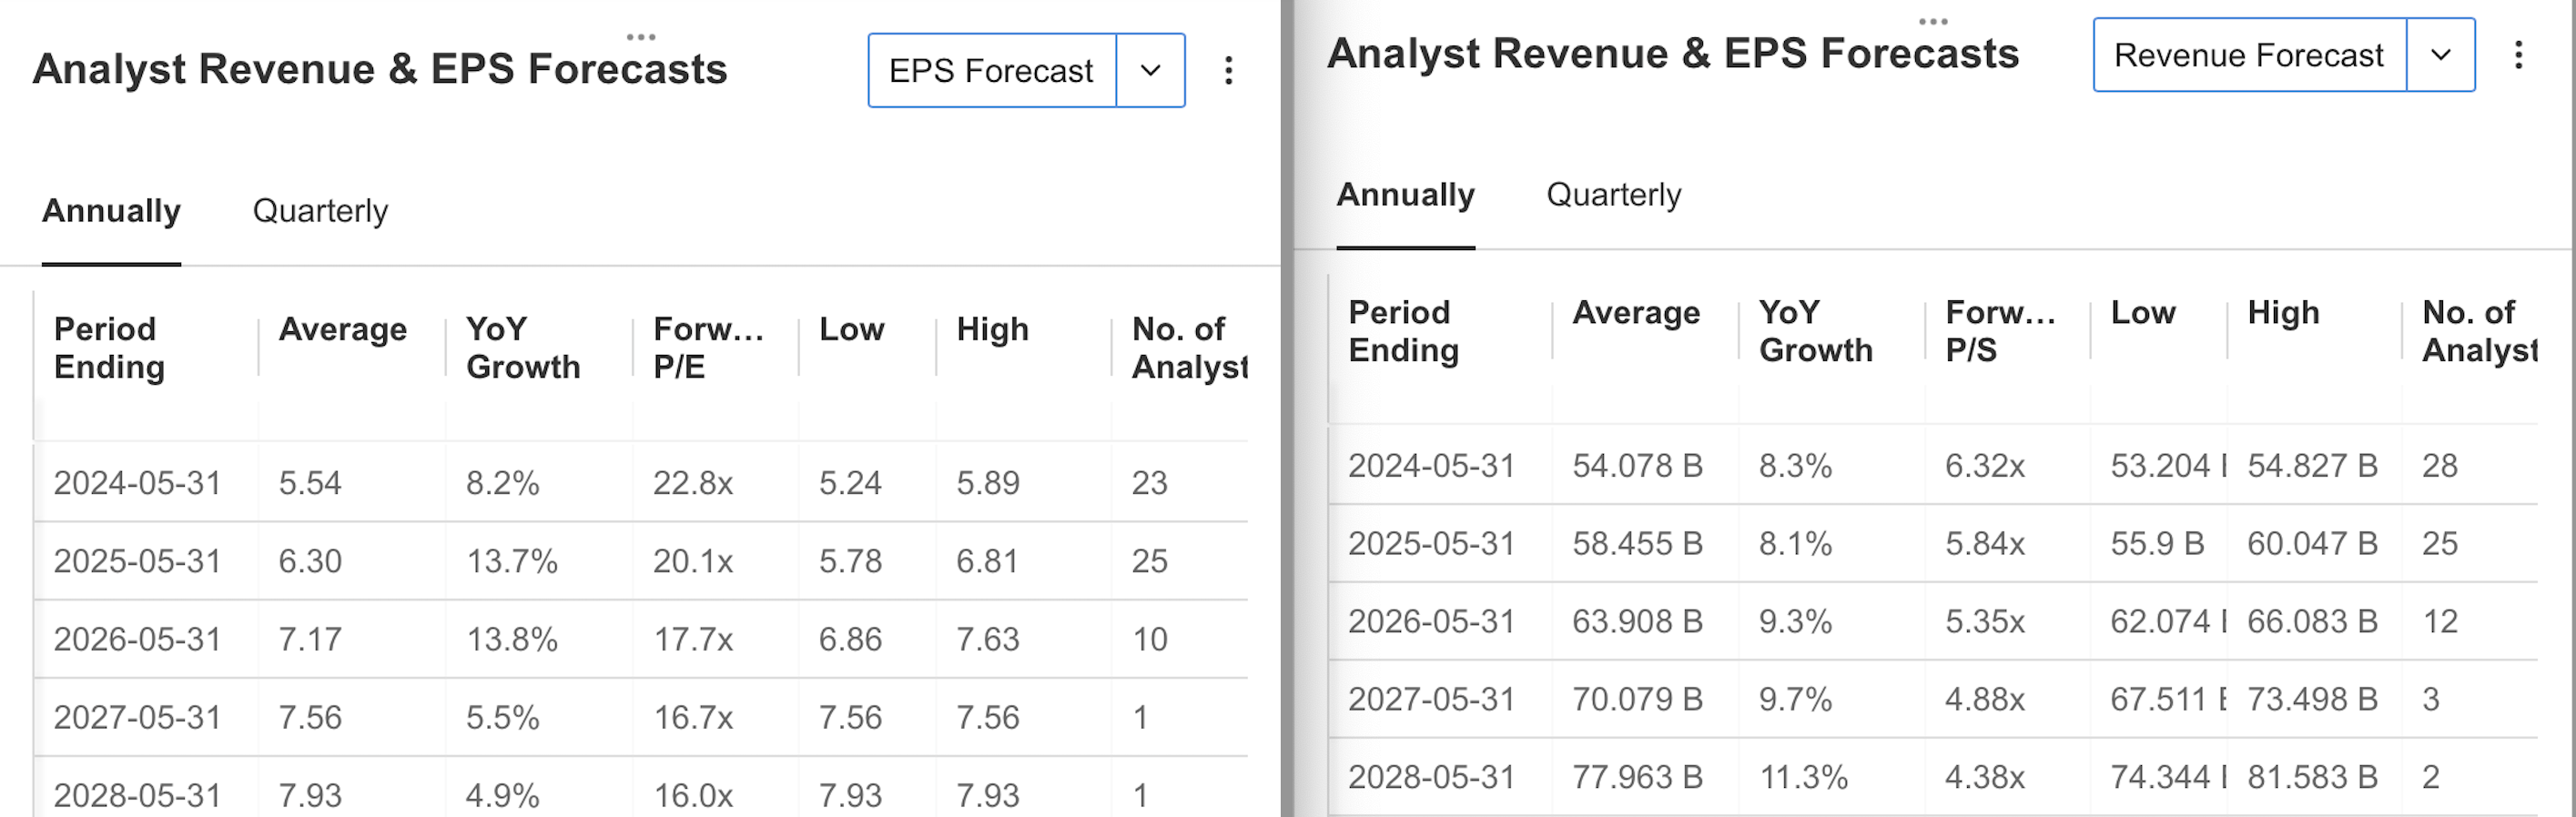Click revenue average 77.963 B
Screen dimensions: 2576x817
coord(1638,777)
